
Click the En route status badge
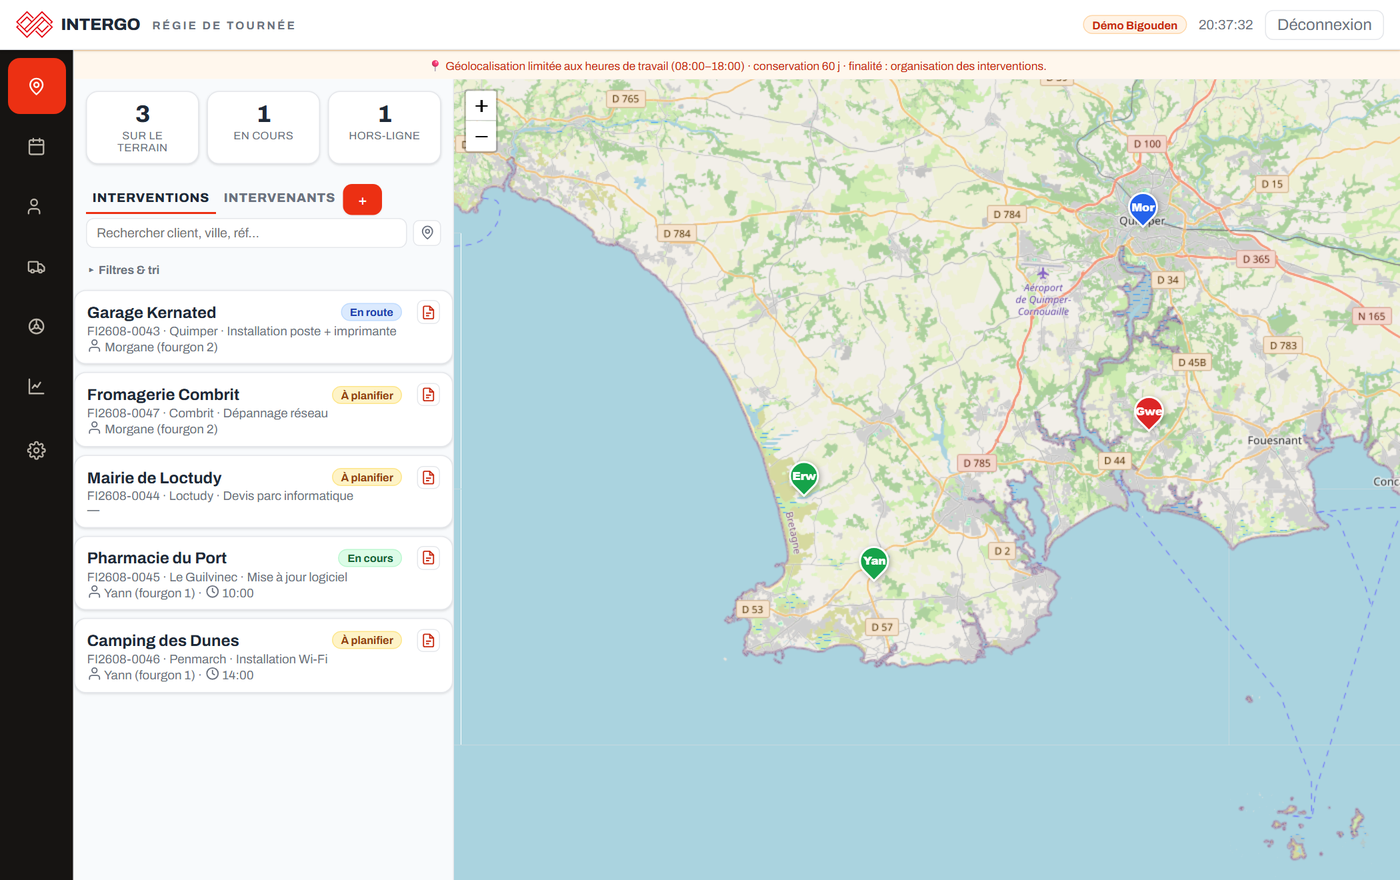[371, 313]
